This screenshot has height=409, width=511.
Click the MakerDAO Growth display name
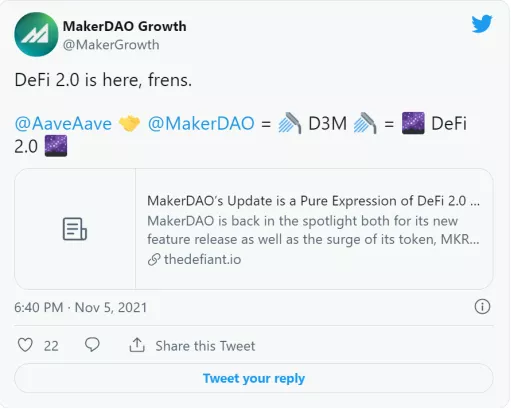[125, 26]
